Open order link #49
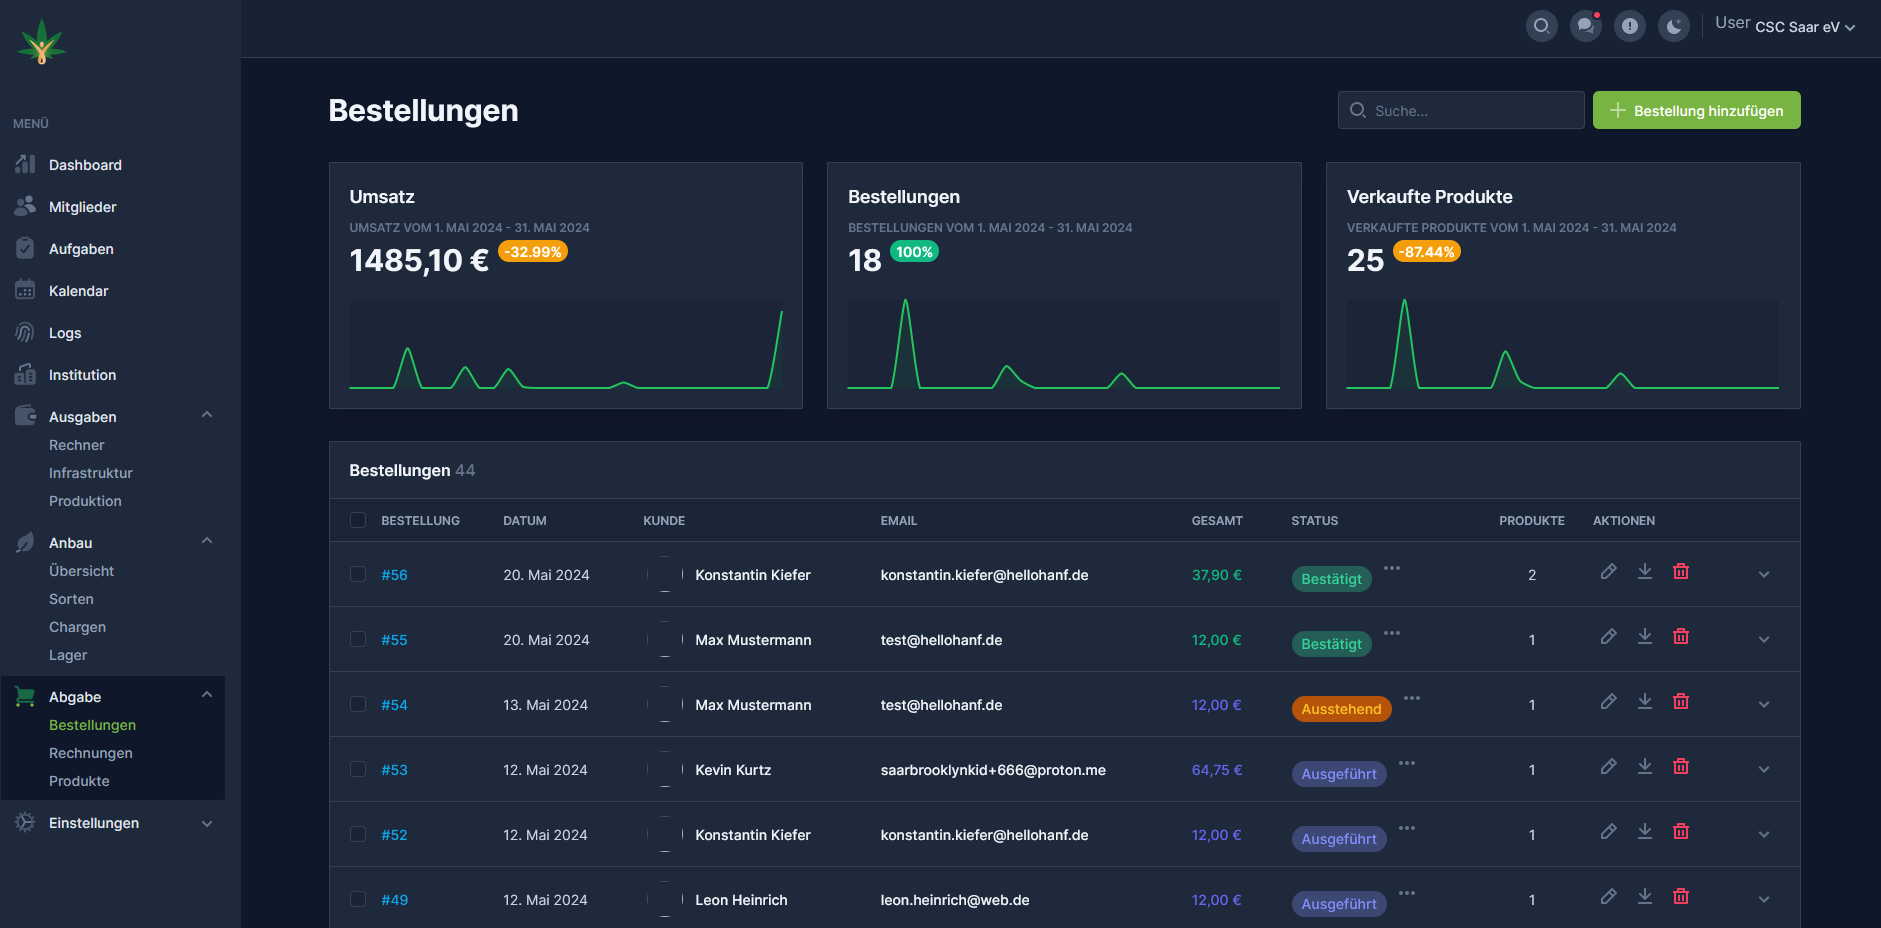 click(394, 900)
